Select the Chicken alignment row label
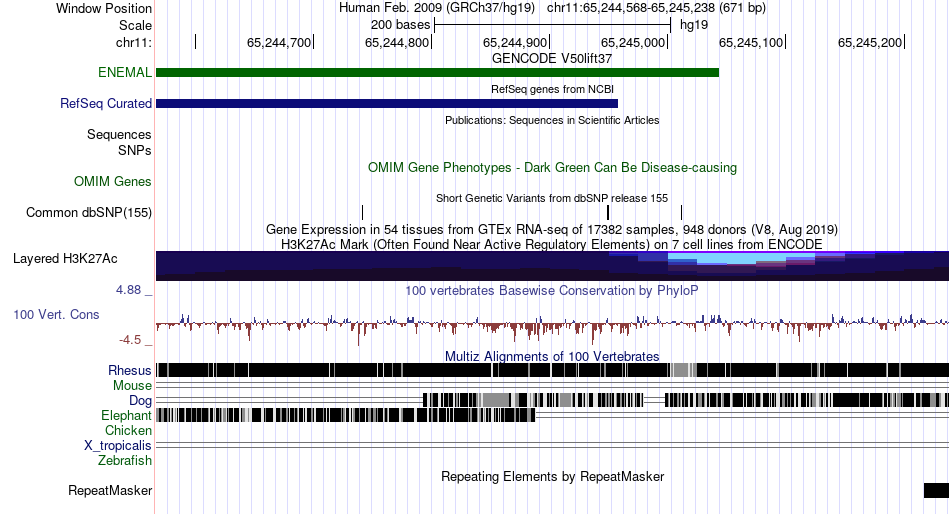Viewport: 950px width, 514px height. click(128, 430)
